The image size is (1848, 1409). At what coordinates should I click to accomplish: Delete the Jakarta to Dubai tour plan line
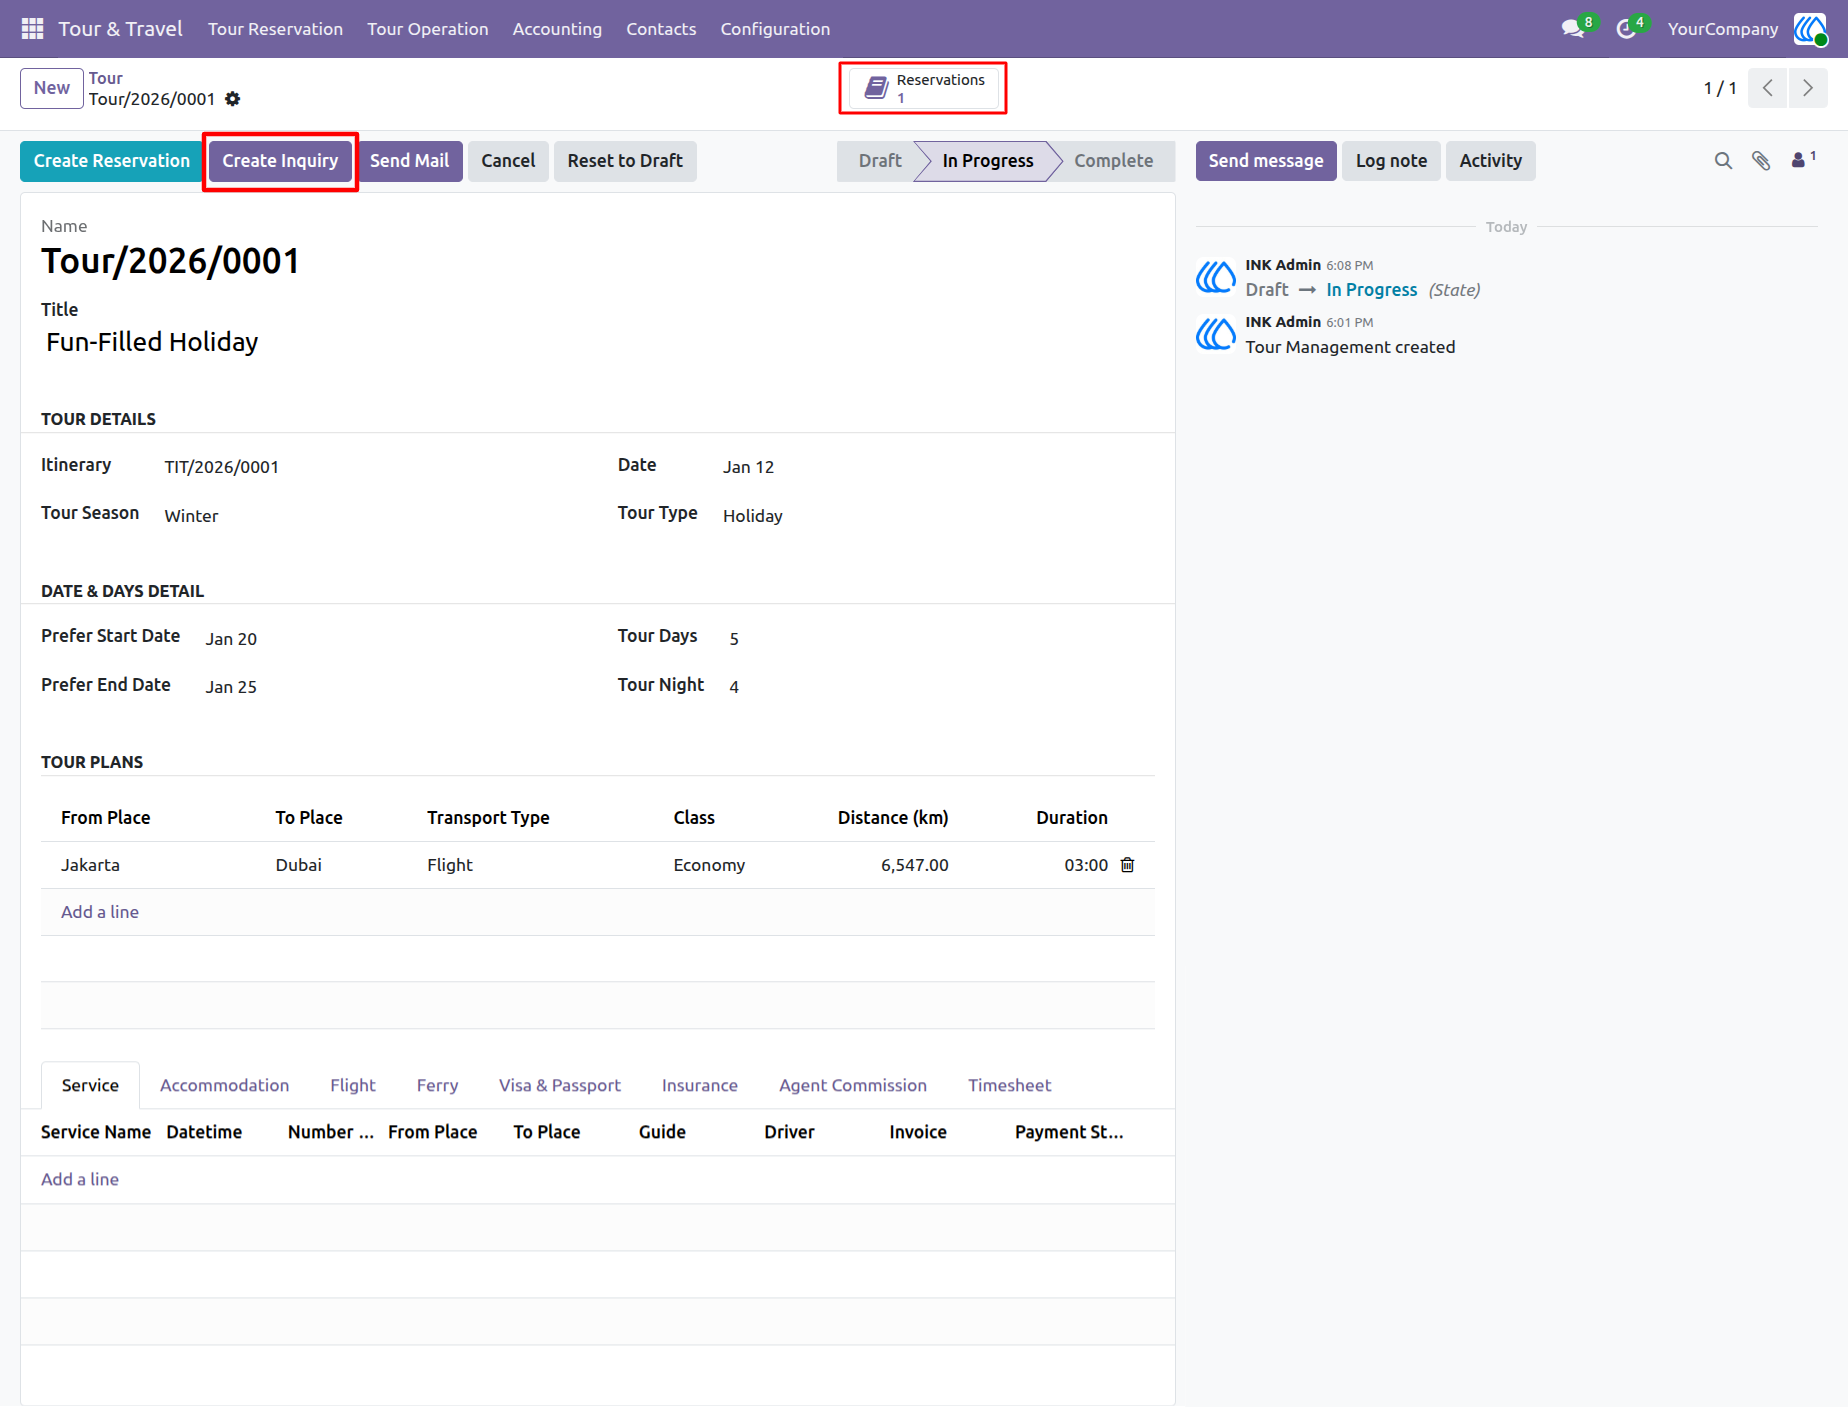(1127, 865)
